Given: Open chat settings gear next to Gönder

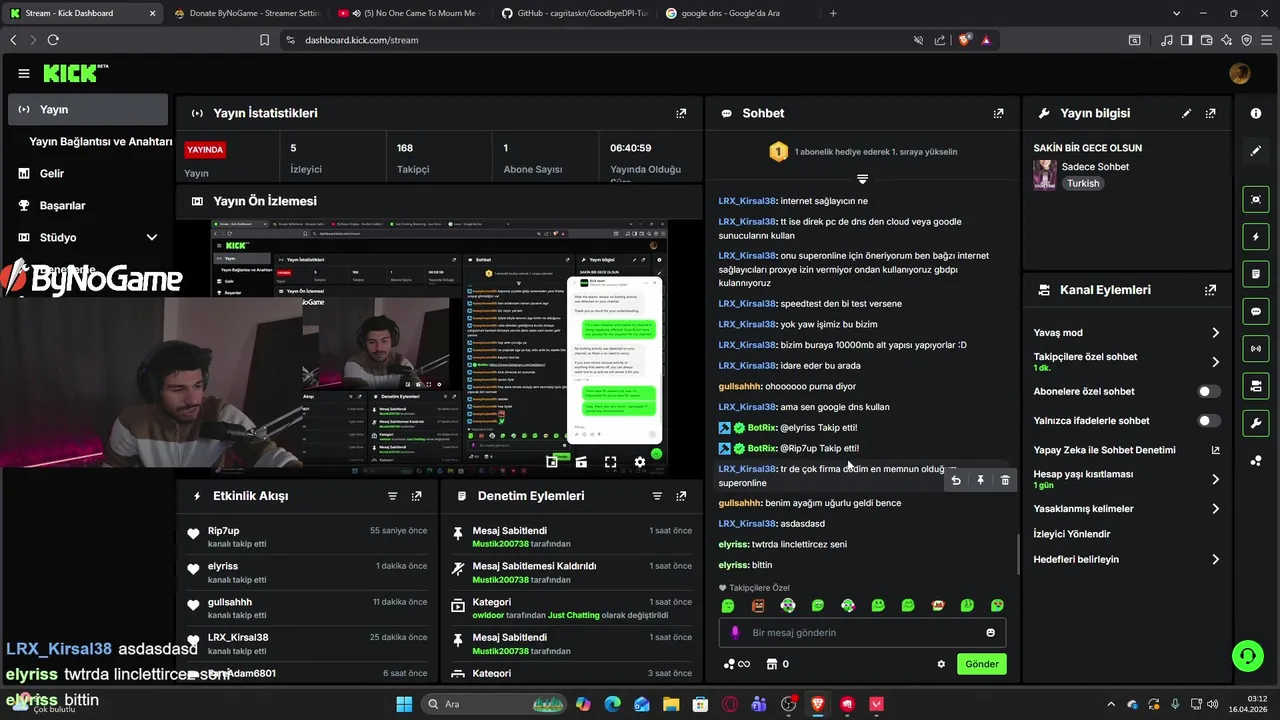Looking at the screenshot, I should (x=941, y=664).
